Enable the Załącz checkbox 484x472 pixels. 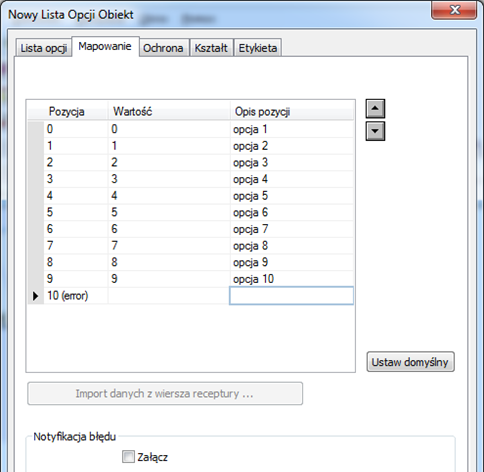tap(128, 457)
